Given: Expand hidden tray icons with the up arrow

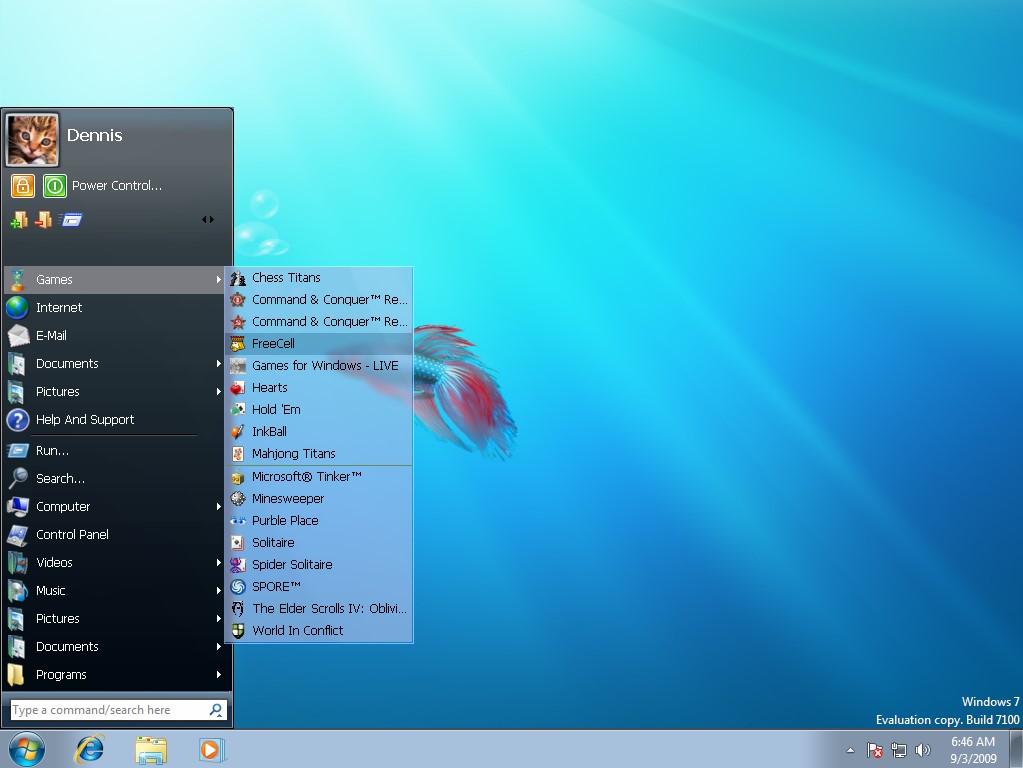Looking at the screenshot, I should click(849, 750).
